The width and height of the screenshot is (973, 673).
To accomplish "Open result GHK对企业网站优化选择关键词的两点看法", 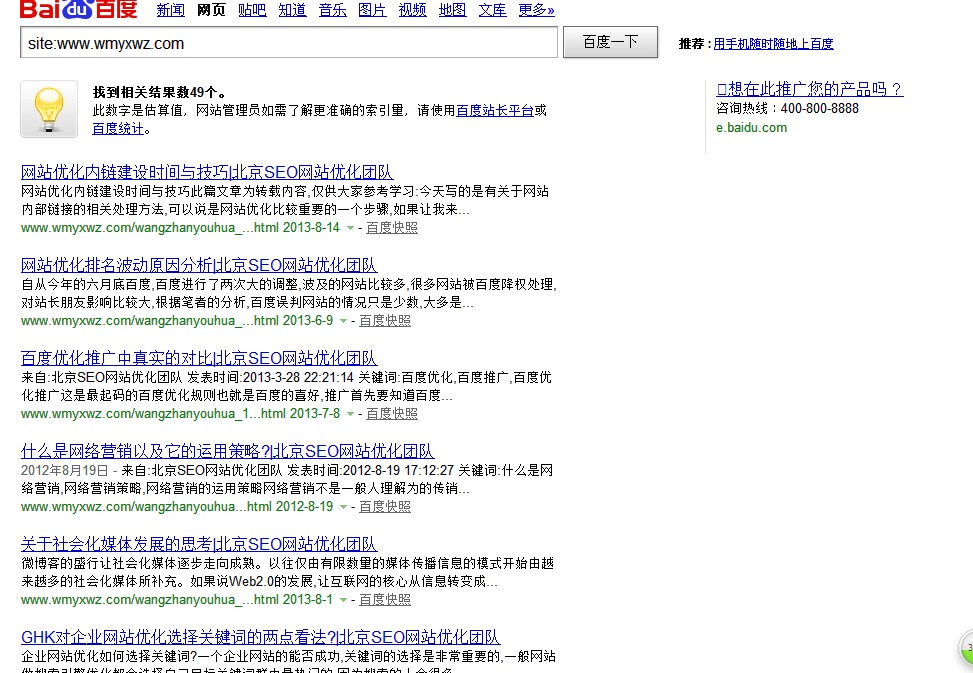I will [261, 637].
